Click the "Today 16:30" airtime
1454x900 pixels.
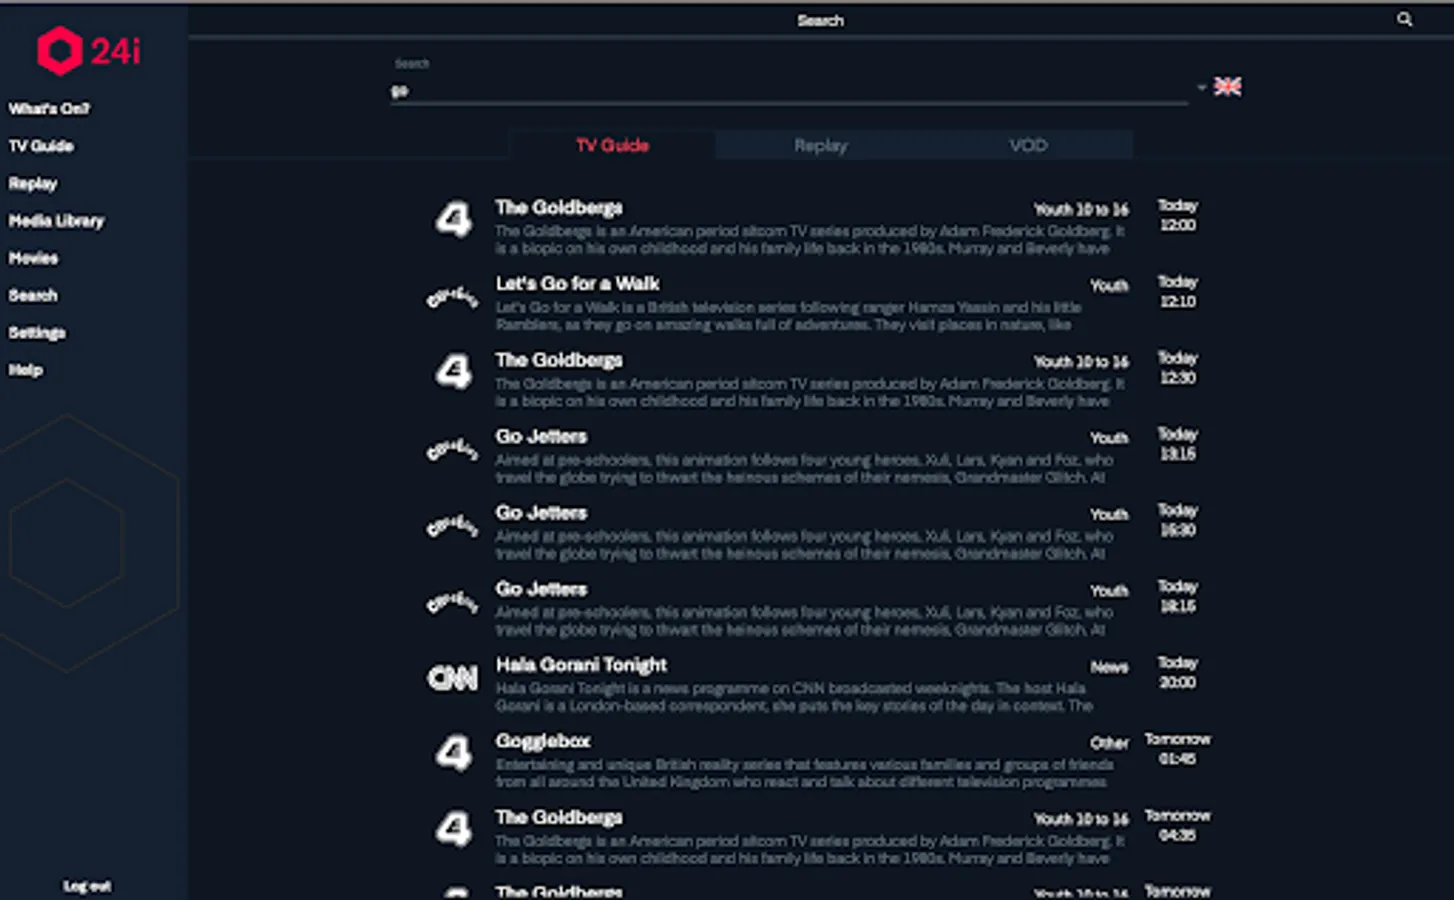coord(1178,520)
